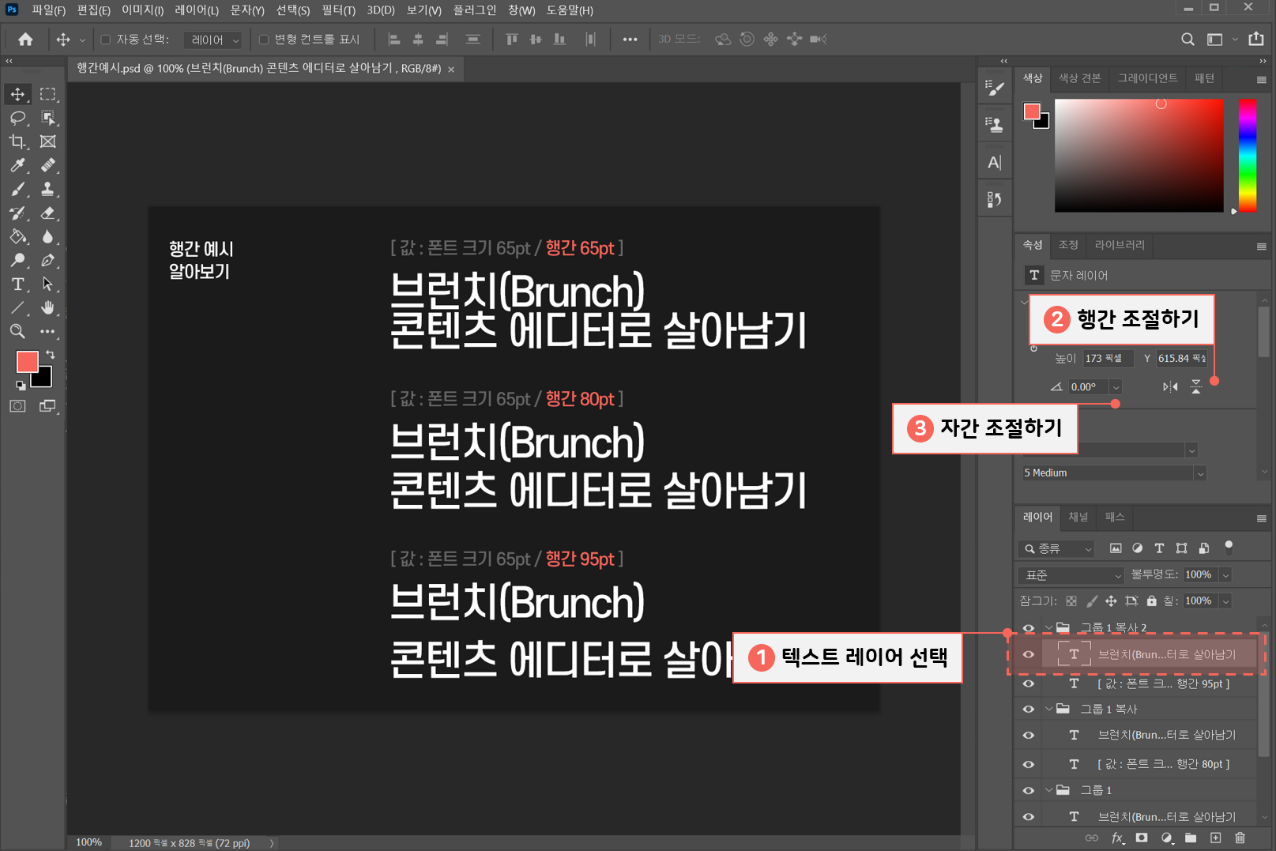Image resolution: width=1276 pixels, height=851 pixels.
Task: Select the Type tool
Action: pos(18,284)
